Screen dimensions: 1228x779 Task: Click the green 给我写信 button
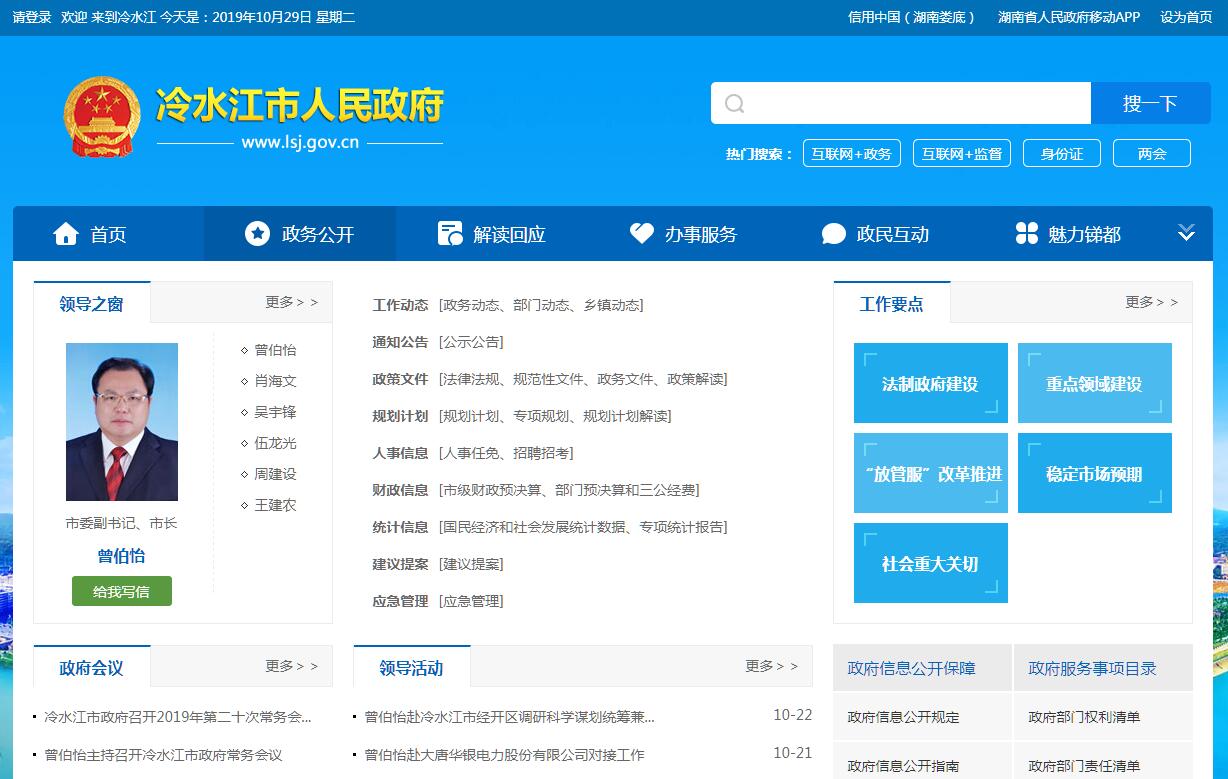122,591
